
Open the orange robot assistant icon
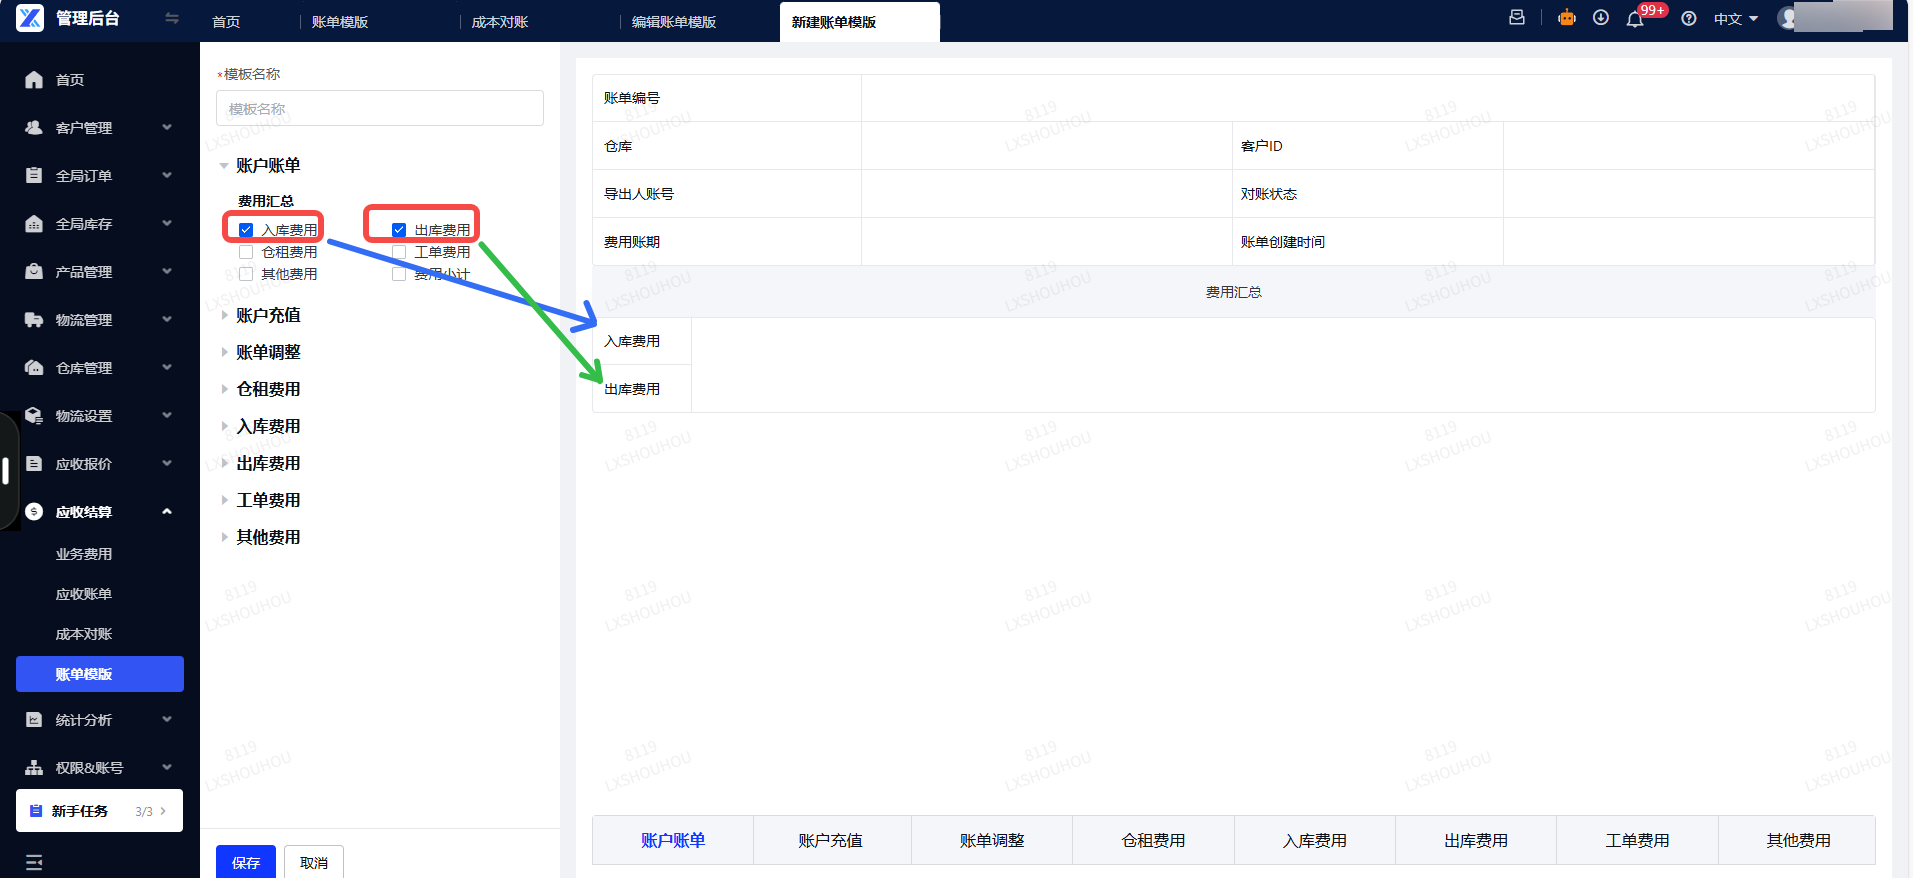(x=1567, y=17)
